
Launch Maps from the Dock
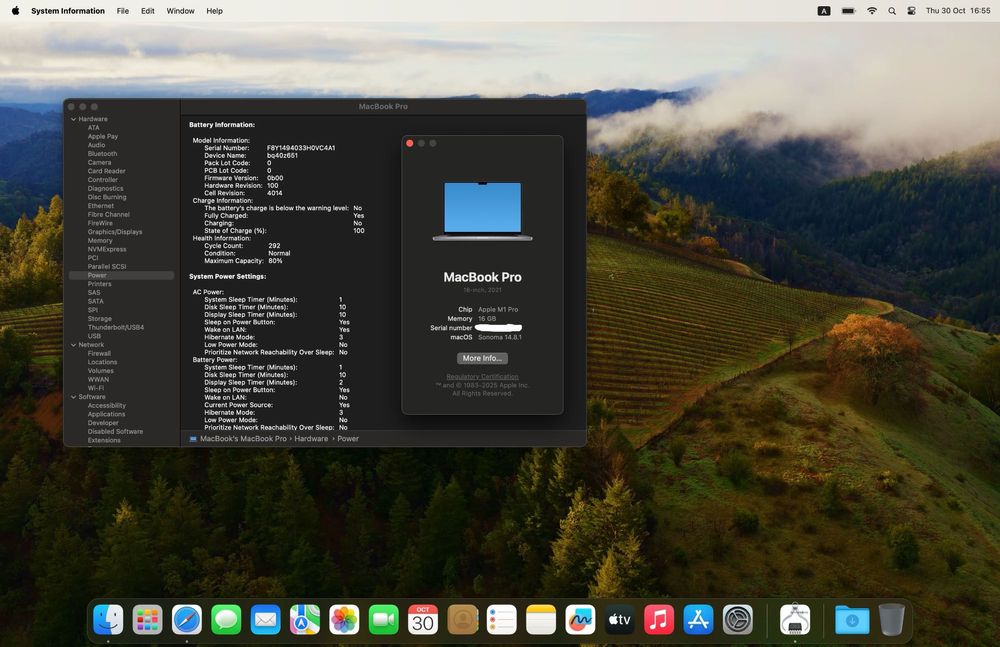(x=305, y=620)
